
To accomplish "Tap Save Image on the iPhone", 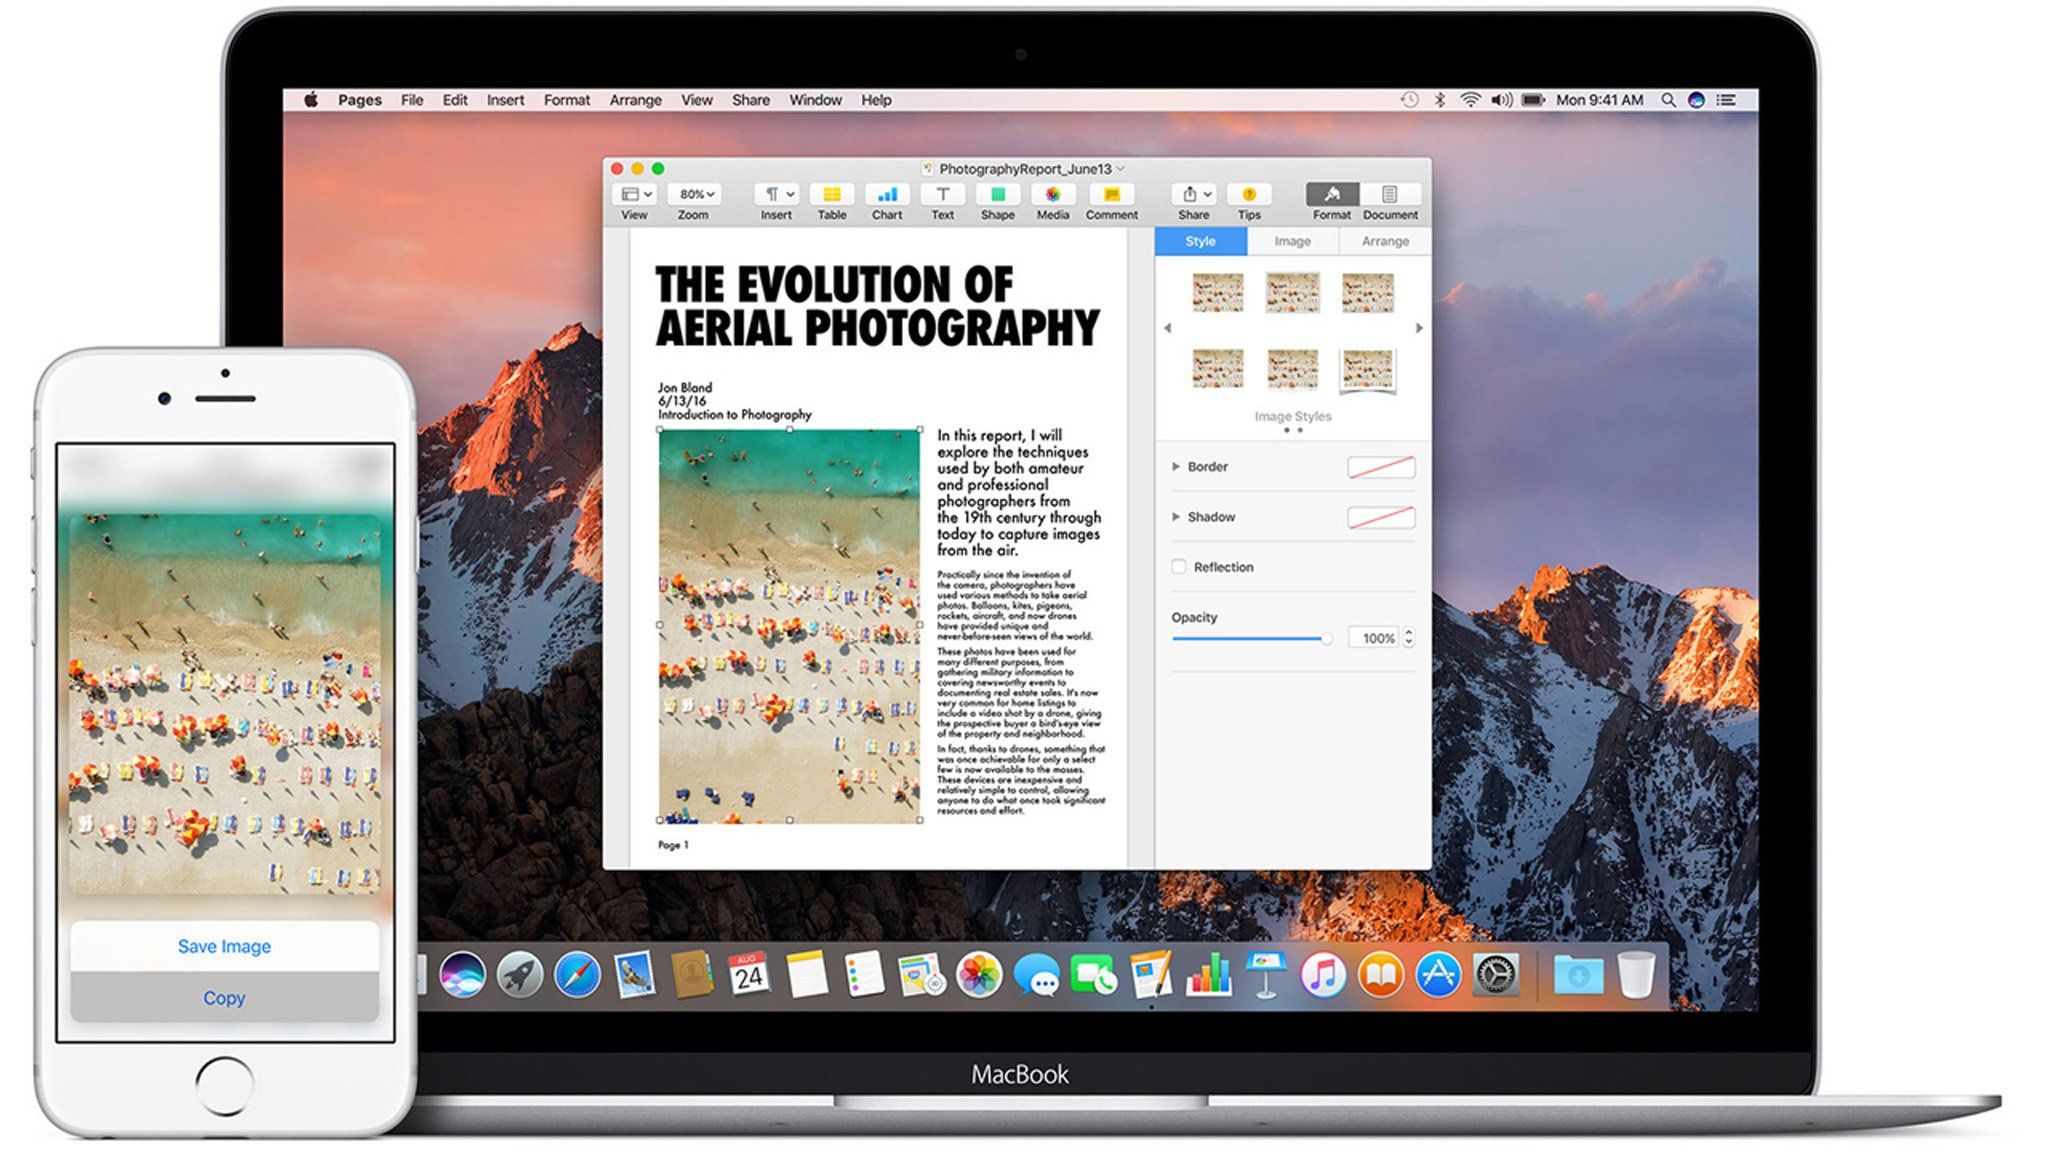I will (224, 946).
